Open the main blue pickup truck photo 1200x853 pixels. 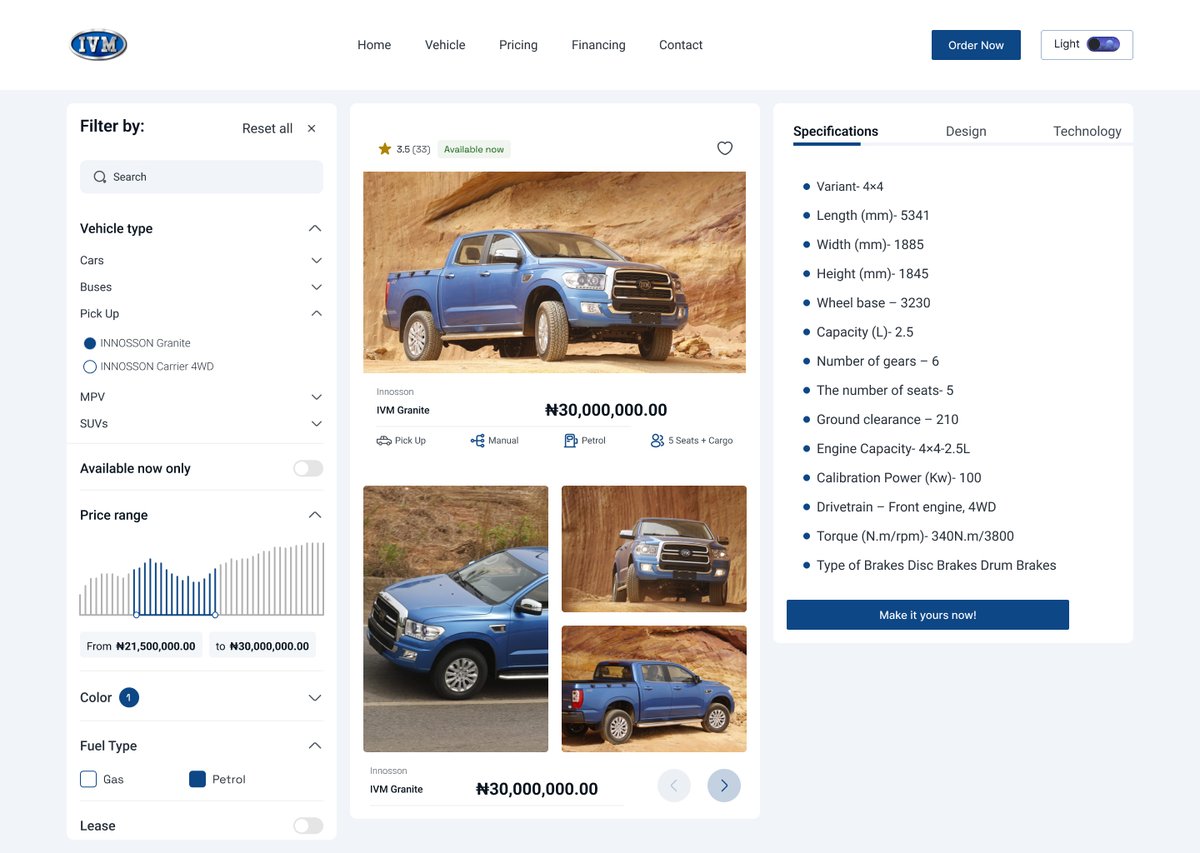[554, 272]
